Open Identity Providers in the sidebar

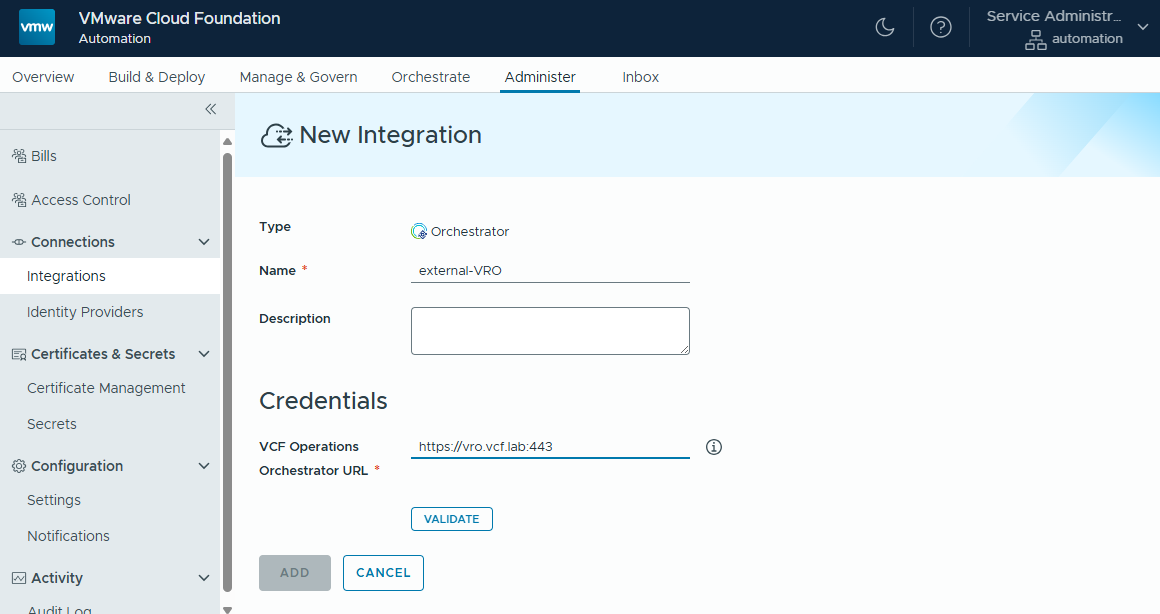pos(85,312)
